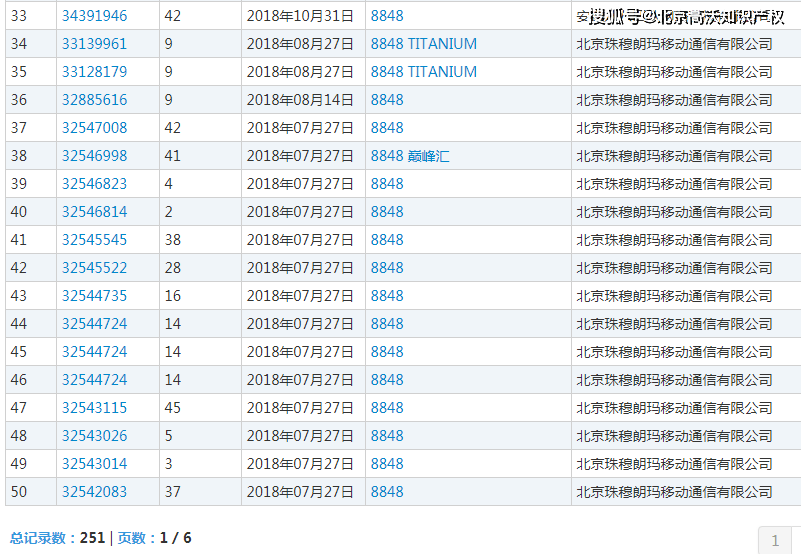This screenshot has height=554, width=801.
Task: Open registration number 32885616
Action: click(94, 100)
